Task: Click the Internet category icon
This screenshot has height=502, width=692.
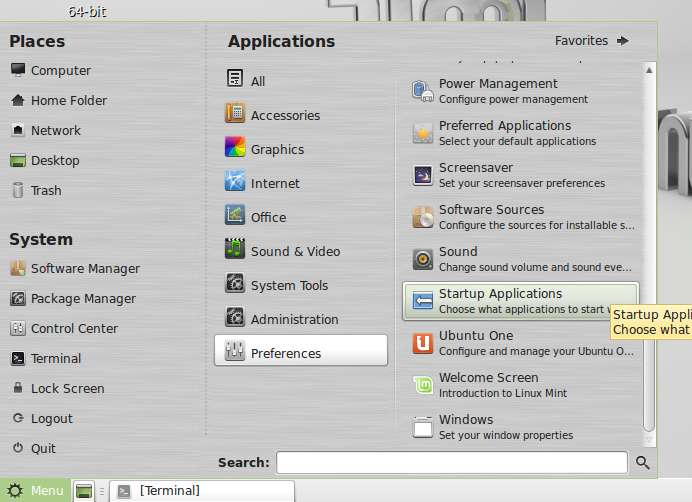Action: [235, 181]
